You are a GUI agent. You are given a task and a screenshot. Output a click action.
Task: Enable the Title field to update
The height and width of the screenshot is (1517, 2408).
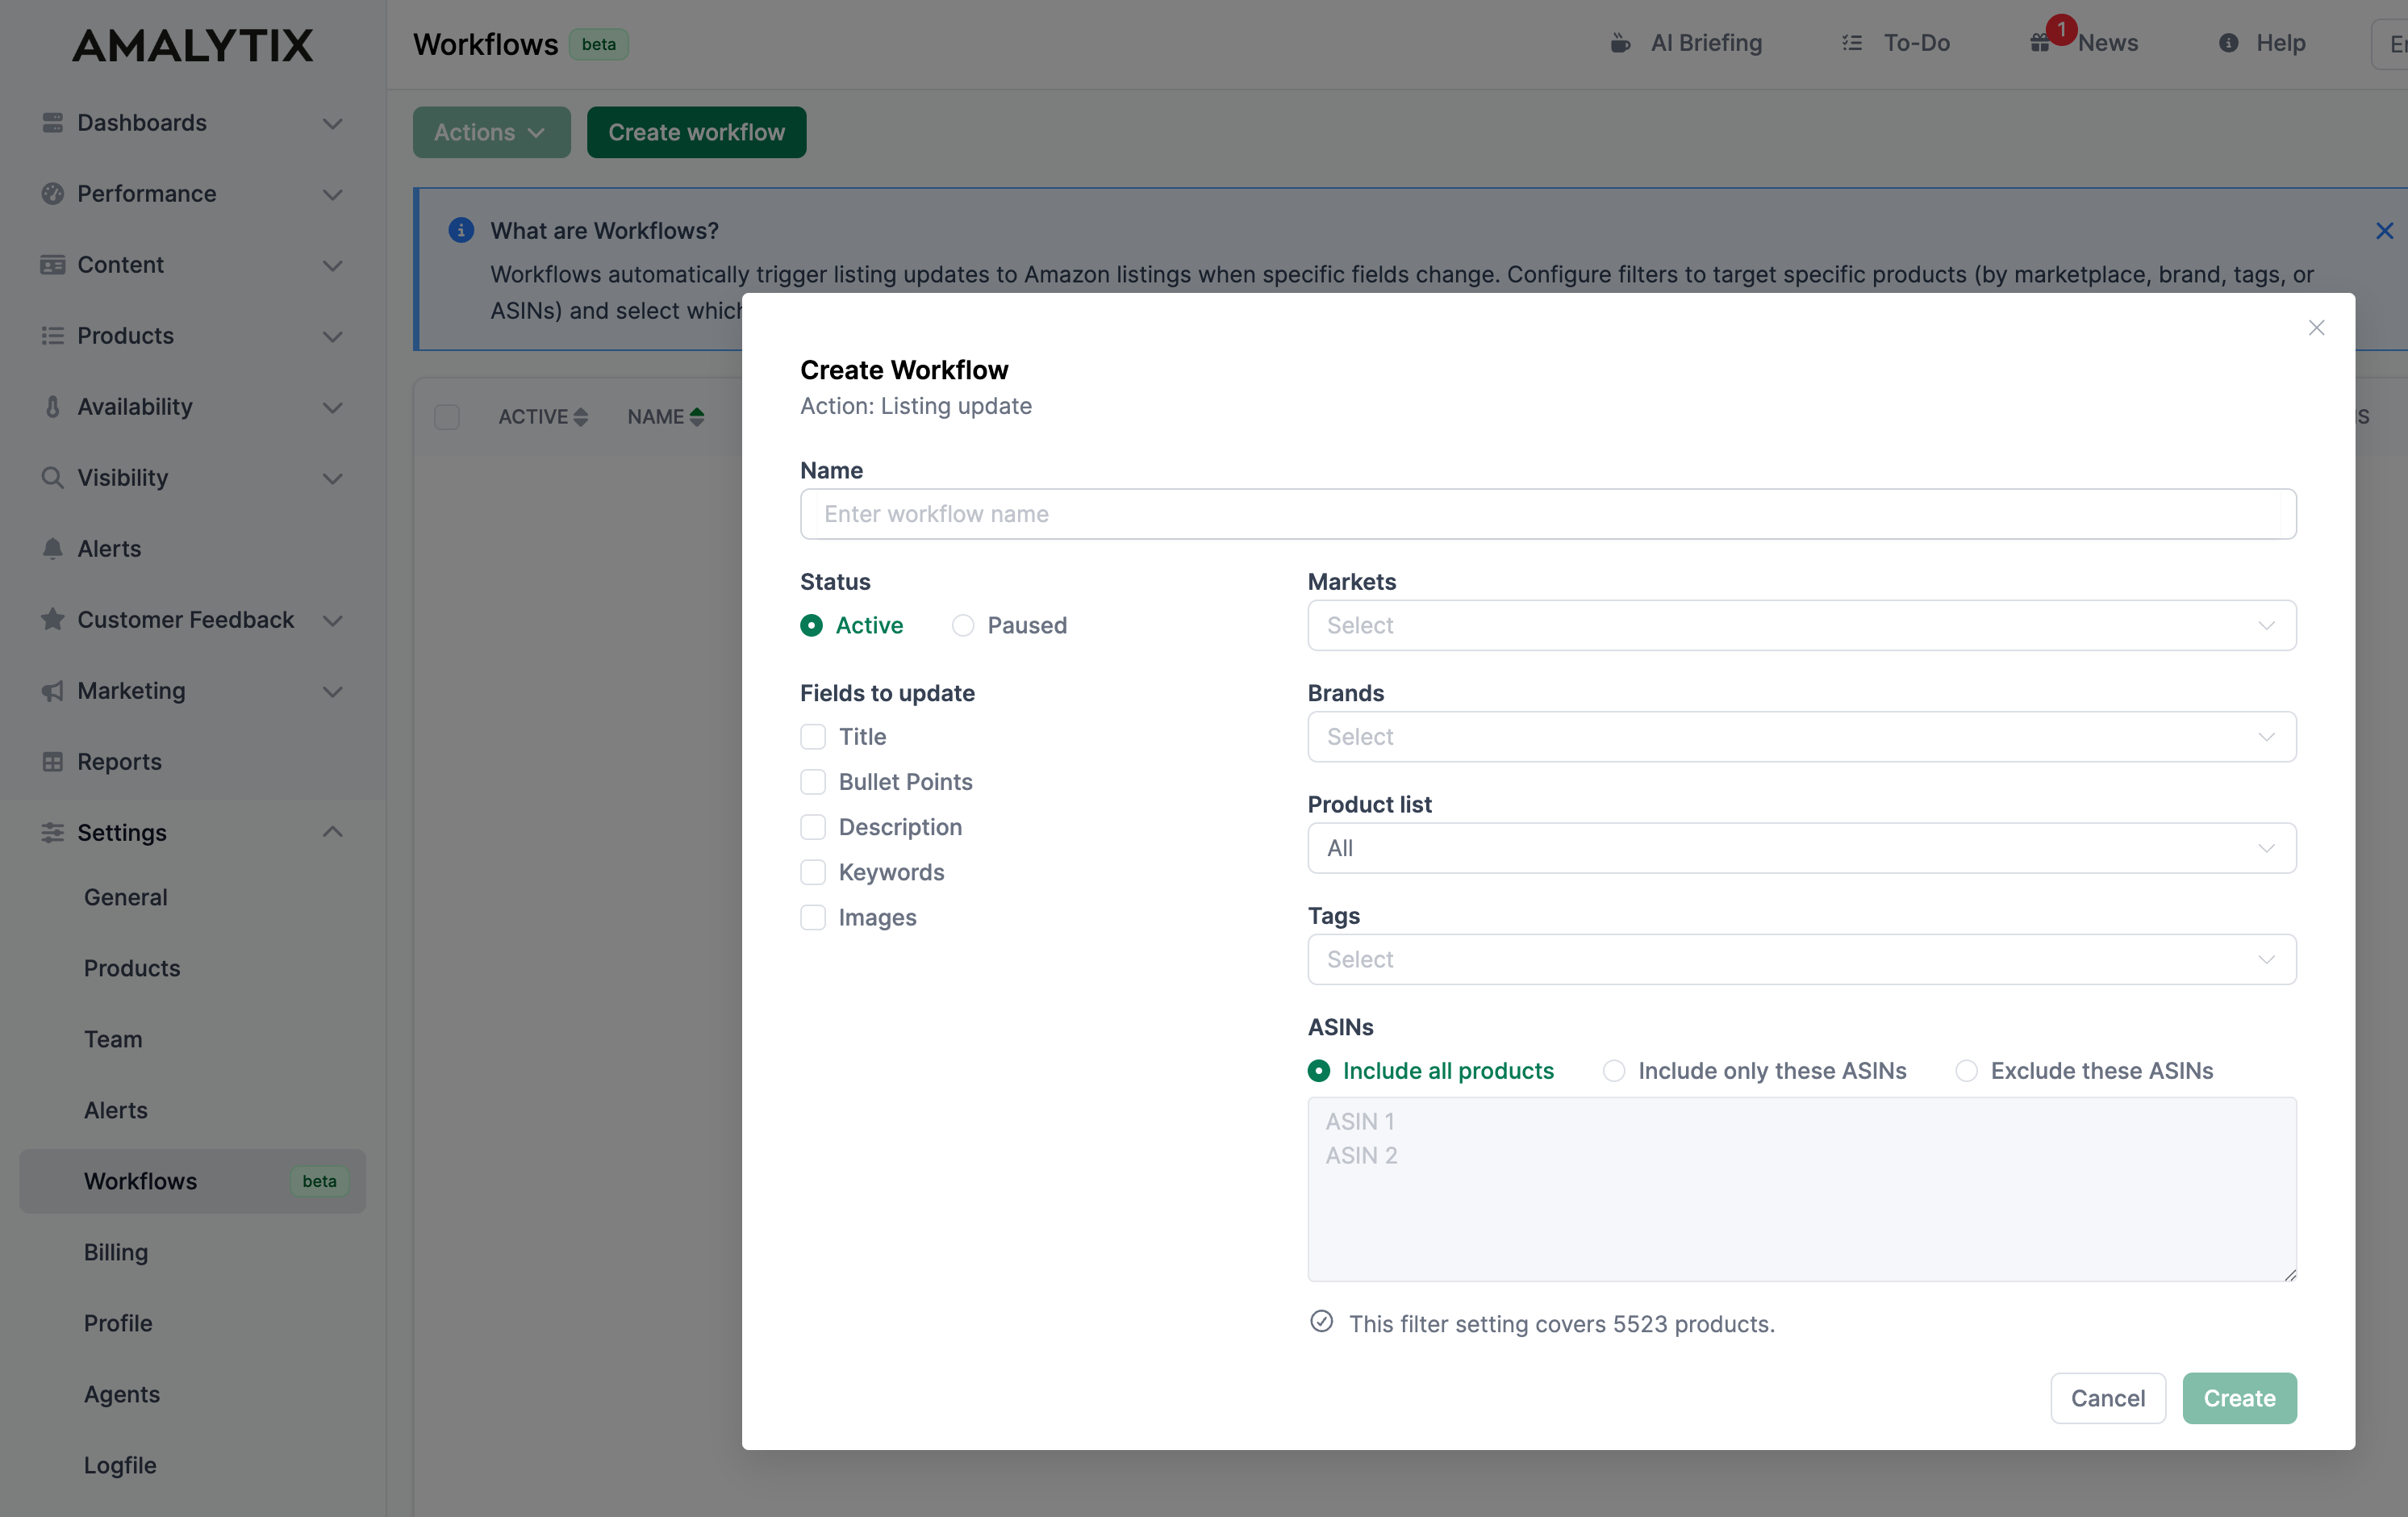(813, 736)
